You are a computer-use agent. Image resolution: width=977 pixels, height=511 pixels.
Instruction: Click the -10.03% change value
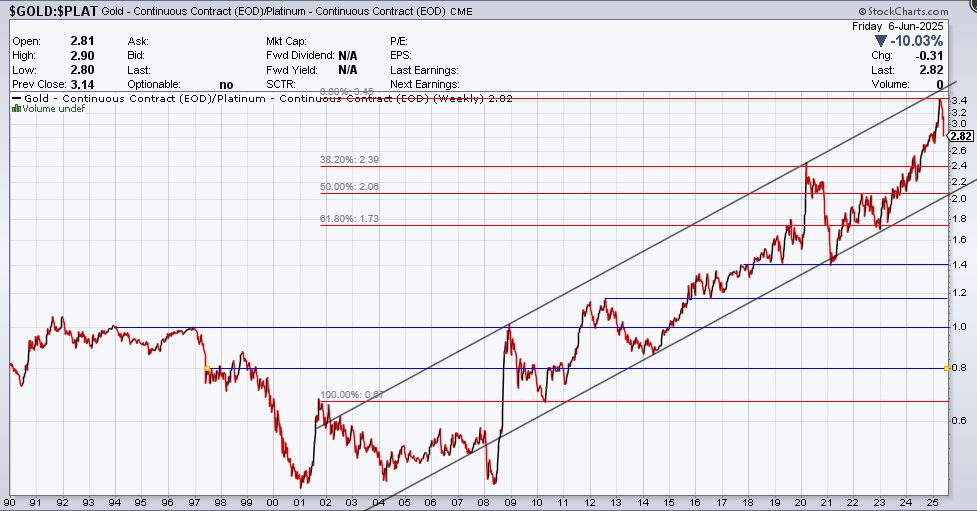click(917, 41)
